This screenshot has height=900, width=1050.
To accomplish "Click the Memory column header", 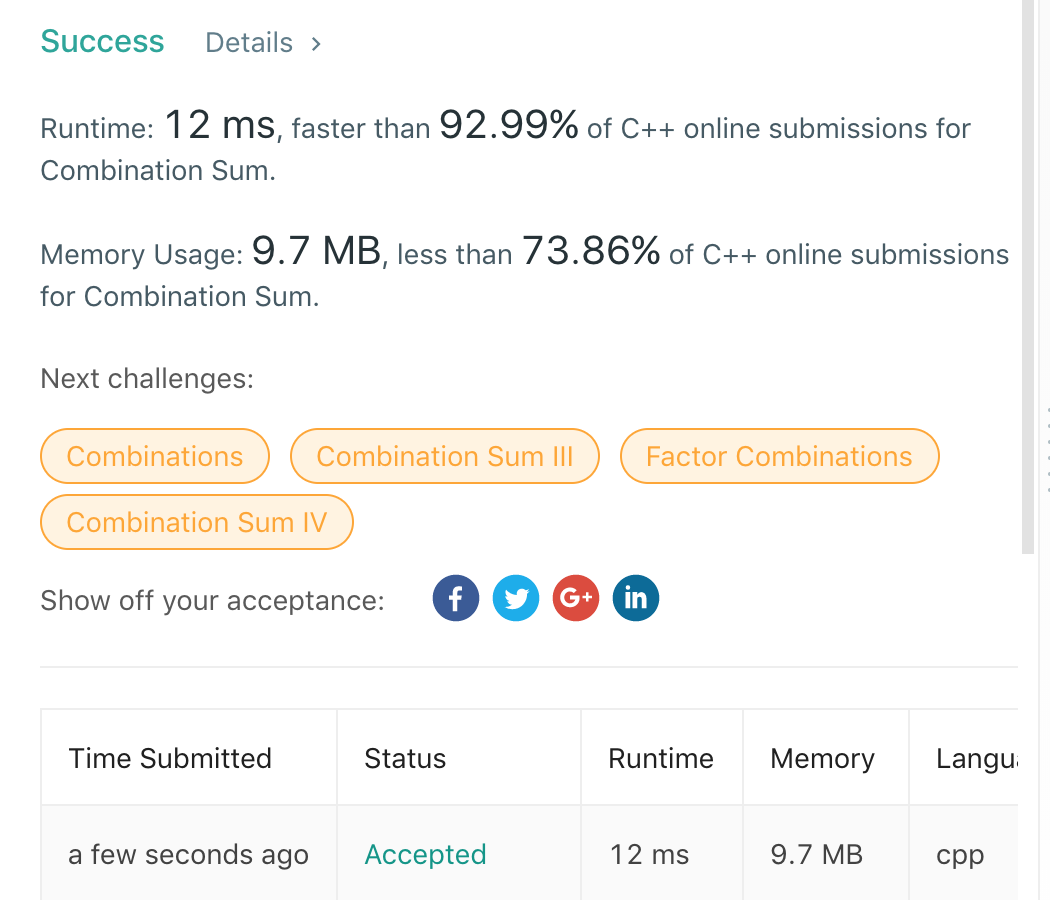I will [x=822, y=758].
